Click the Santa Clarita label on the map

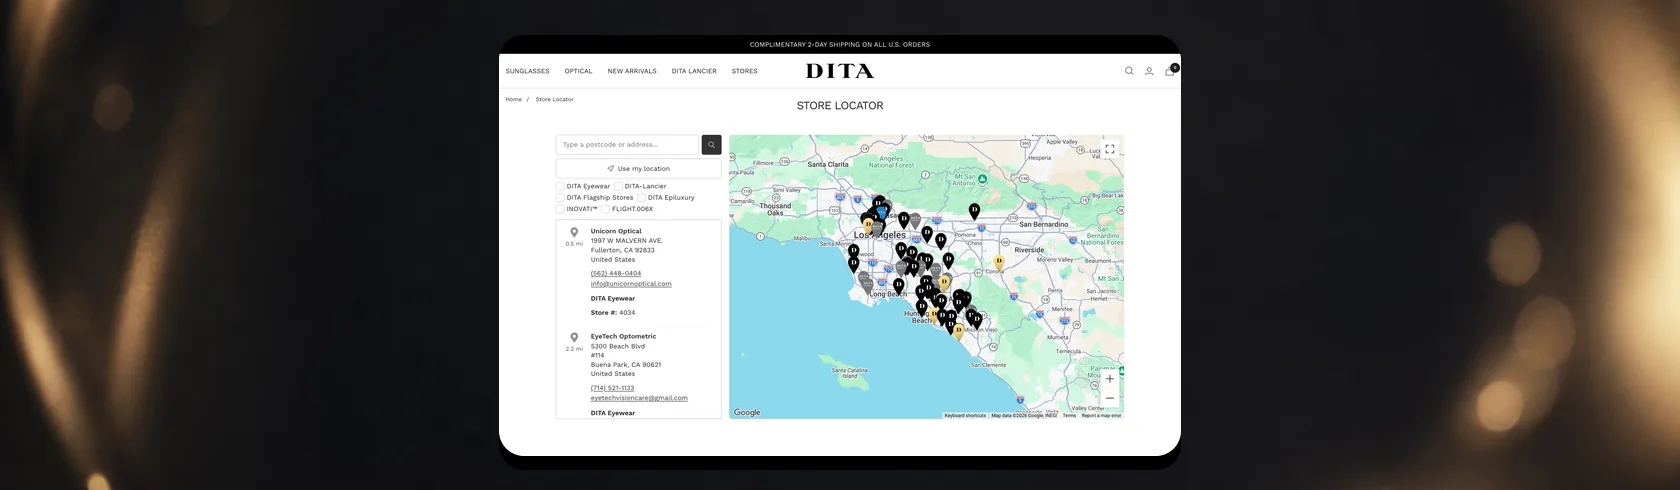tap(828, 164)
